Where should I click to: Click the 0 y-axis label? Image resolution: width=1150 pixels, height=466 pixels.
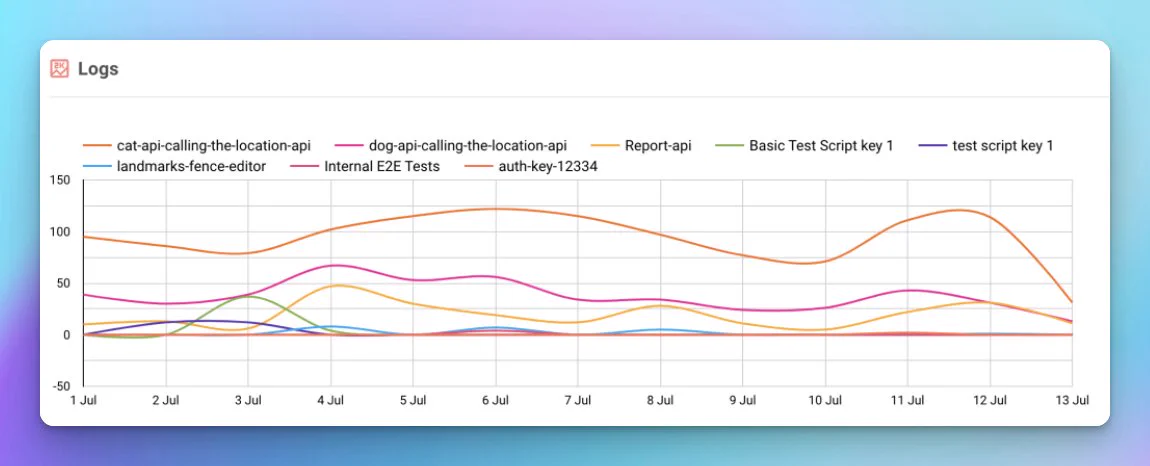[x=66, y=335]
